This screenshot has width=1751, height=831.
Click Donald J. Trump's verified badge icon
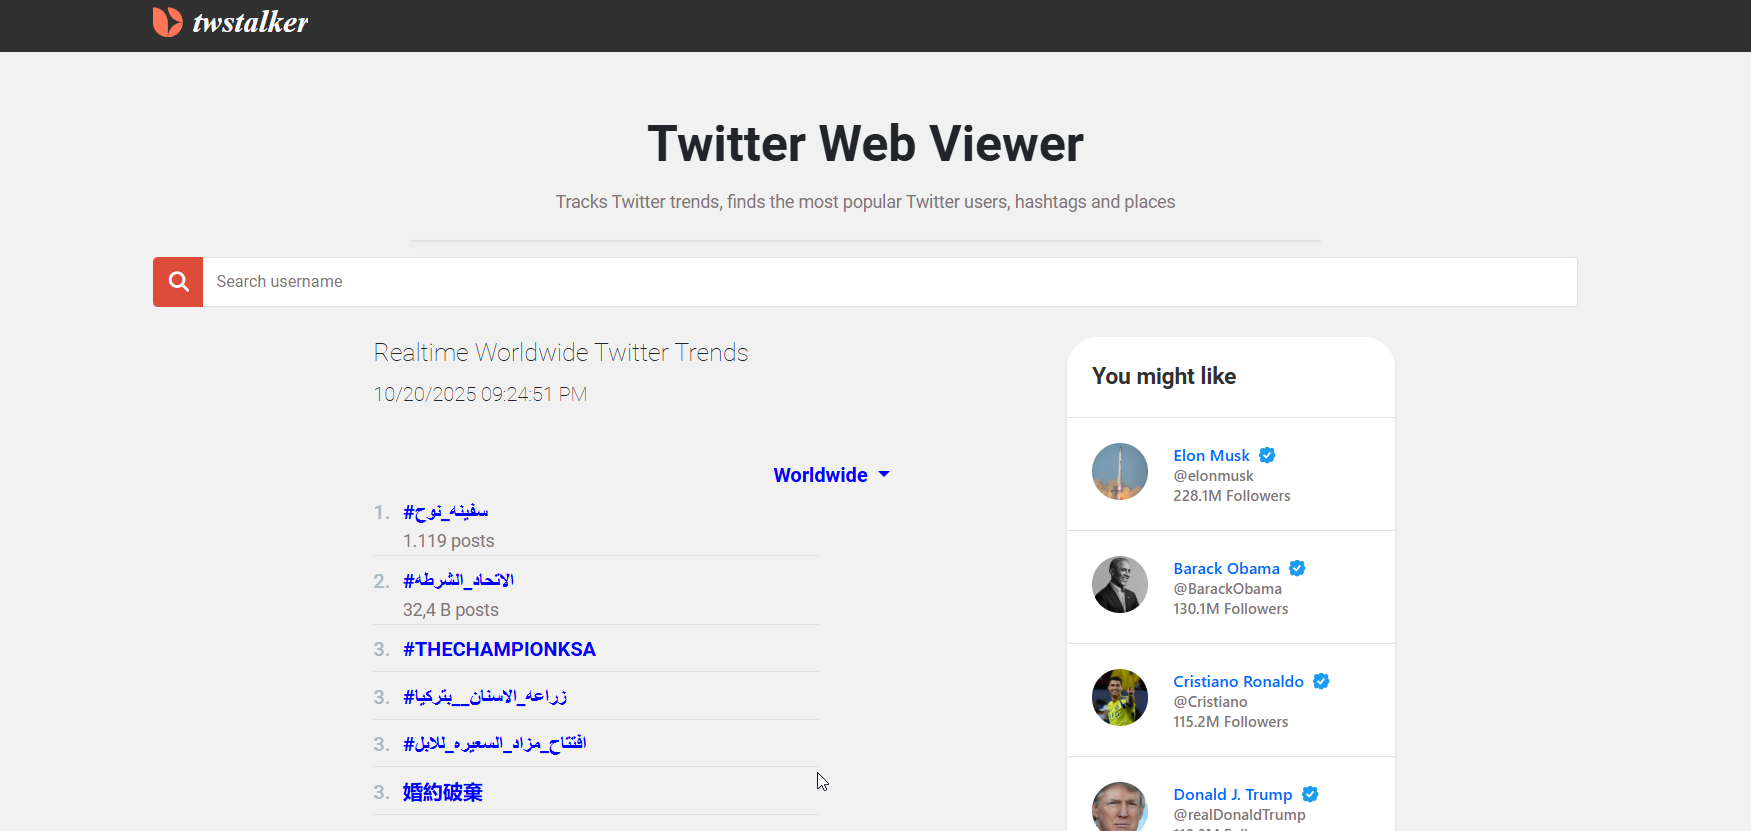[1310, 795]
